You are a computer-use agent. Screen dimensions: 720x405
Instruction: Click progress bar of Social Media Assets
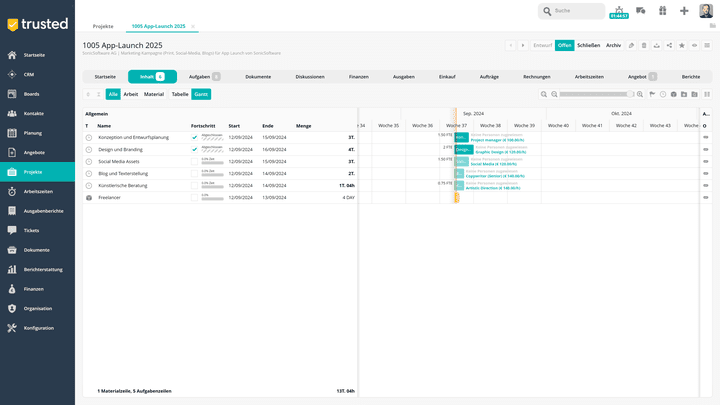212,163
